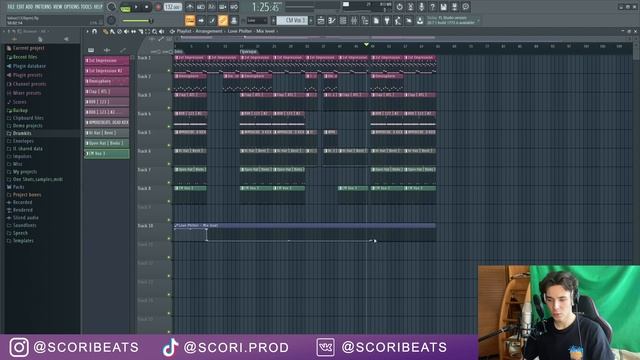The image size is (640, 360).
Task: Click the Track 1 header
Action: tap(154, 64)
